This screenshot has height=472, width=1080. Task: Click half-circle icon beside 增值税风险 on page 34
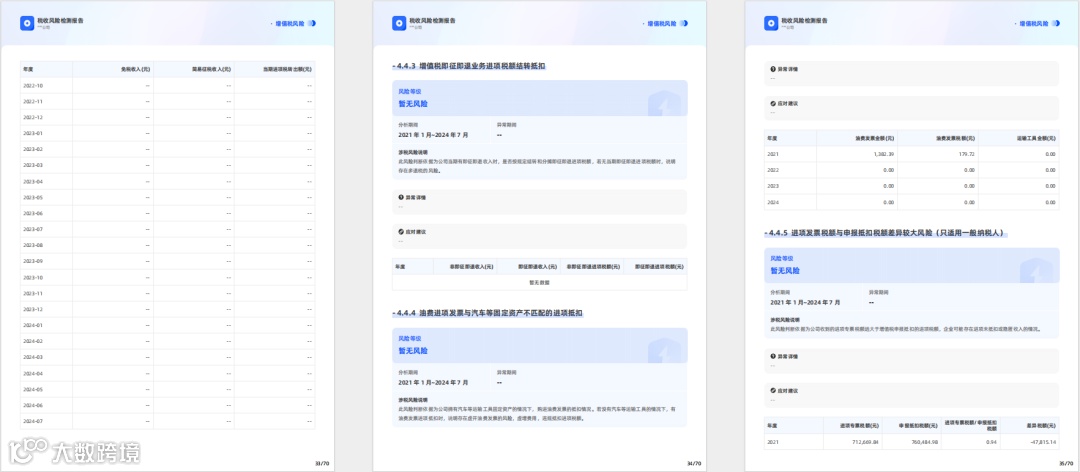coord(684,23)
